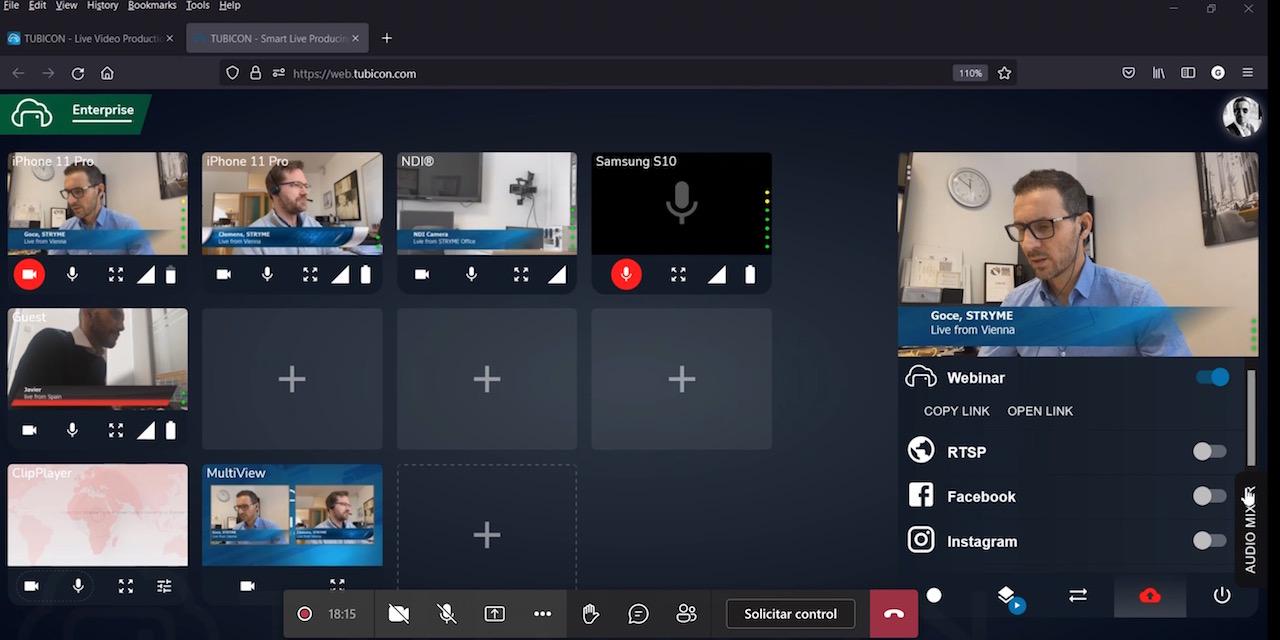The height and width of the screenshot is (640, 1280).
Task: Click the microphone icon under ClipPlayer
Action: (78, 586)
